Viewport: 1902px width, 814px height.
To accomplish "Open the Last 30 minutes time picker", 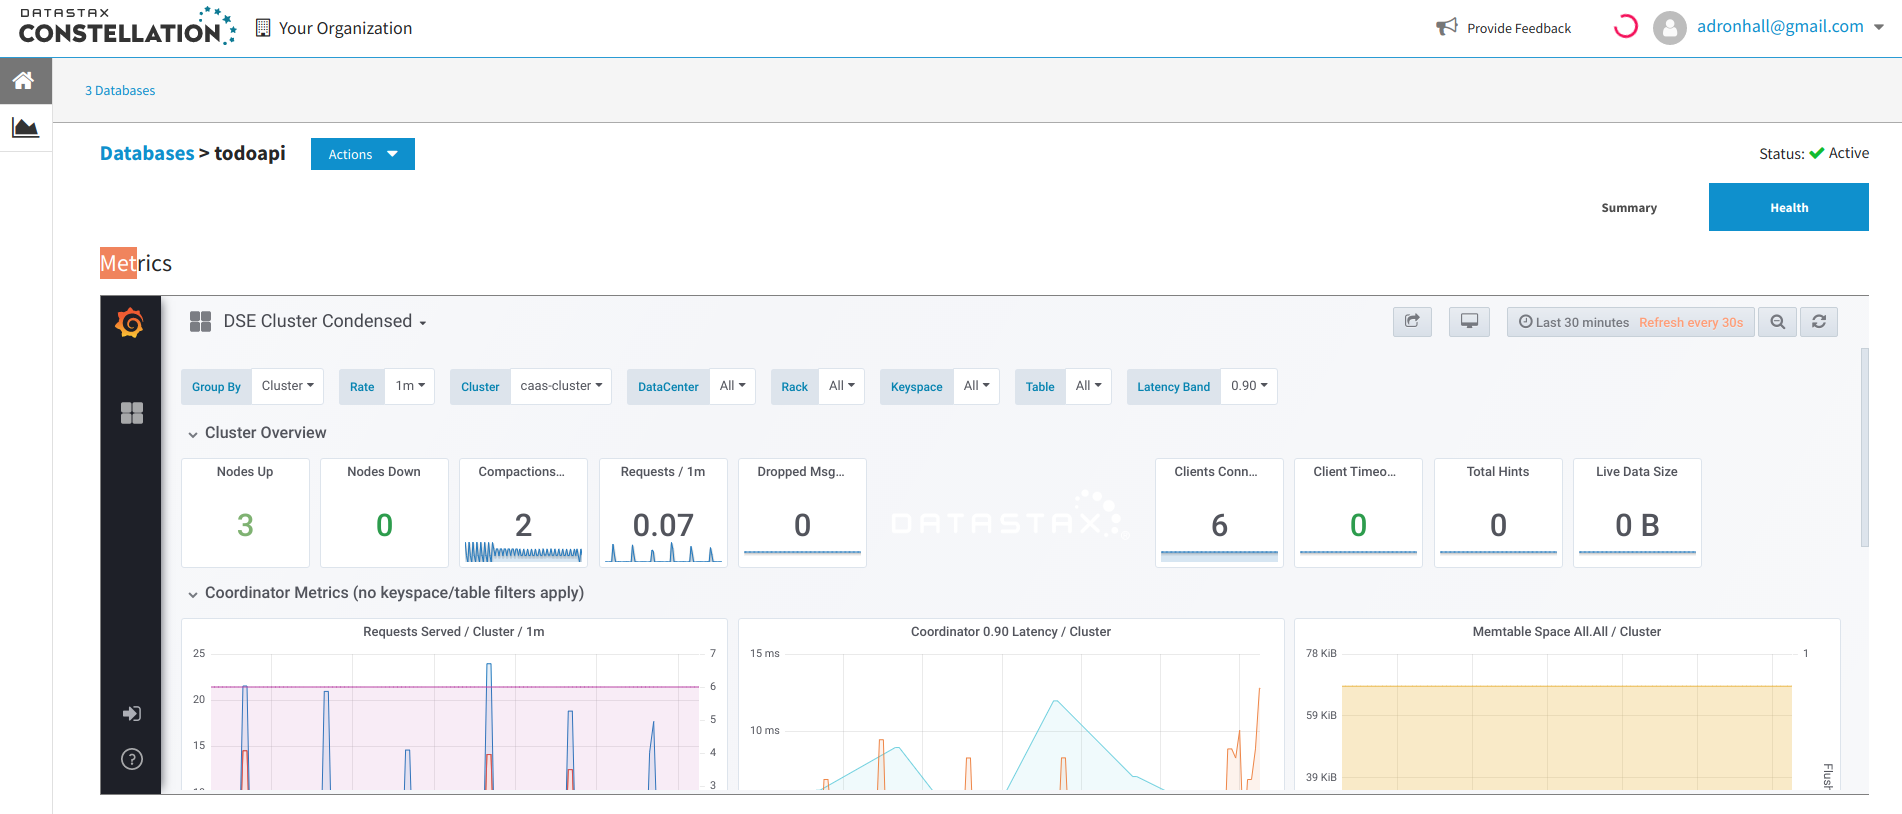I will 1630,322.
